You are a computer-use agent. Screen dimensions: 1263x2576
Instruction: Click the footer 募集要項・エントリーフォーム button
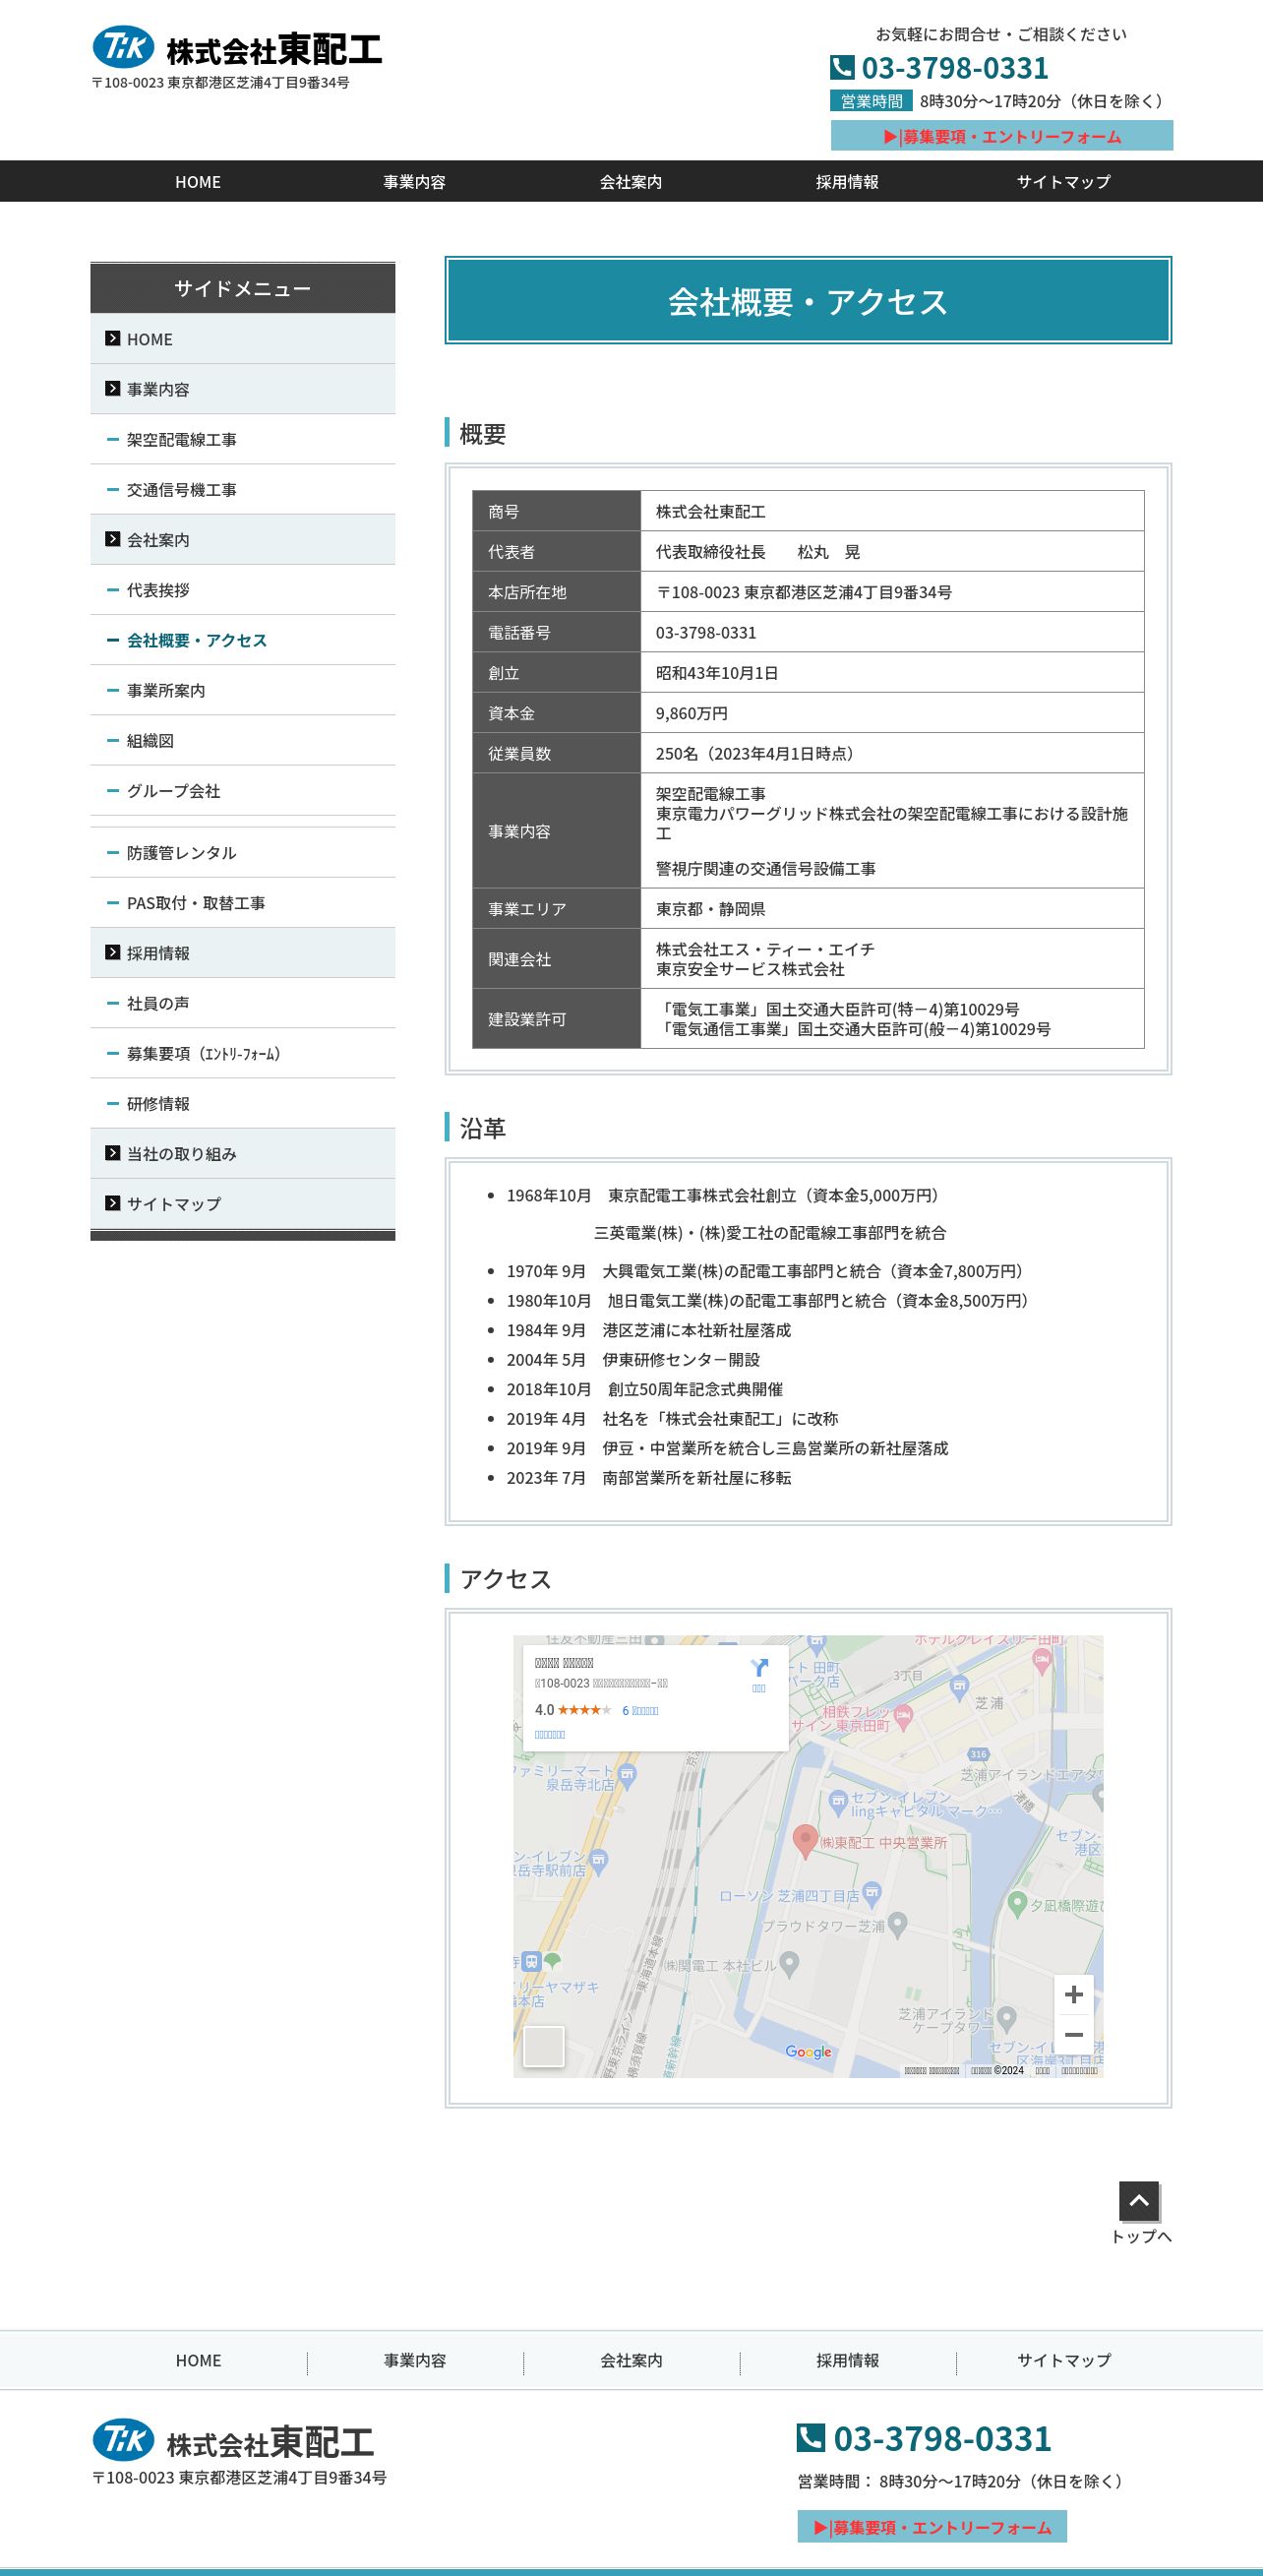click(932, 2526)
